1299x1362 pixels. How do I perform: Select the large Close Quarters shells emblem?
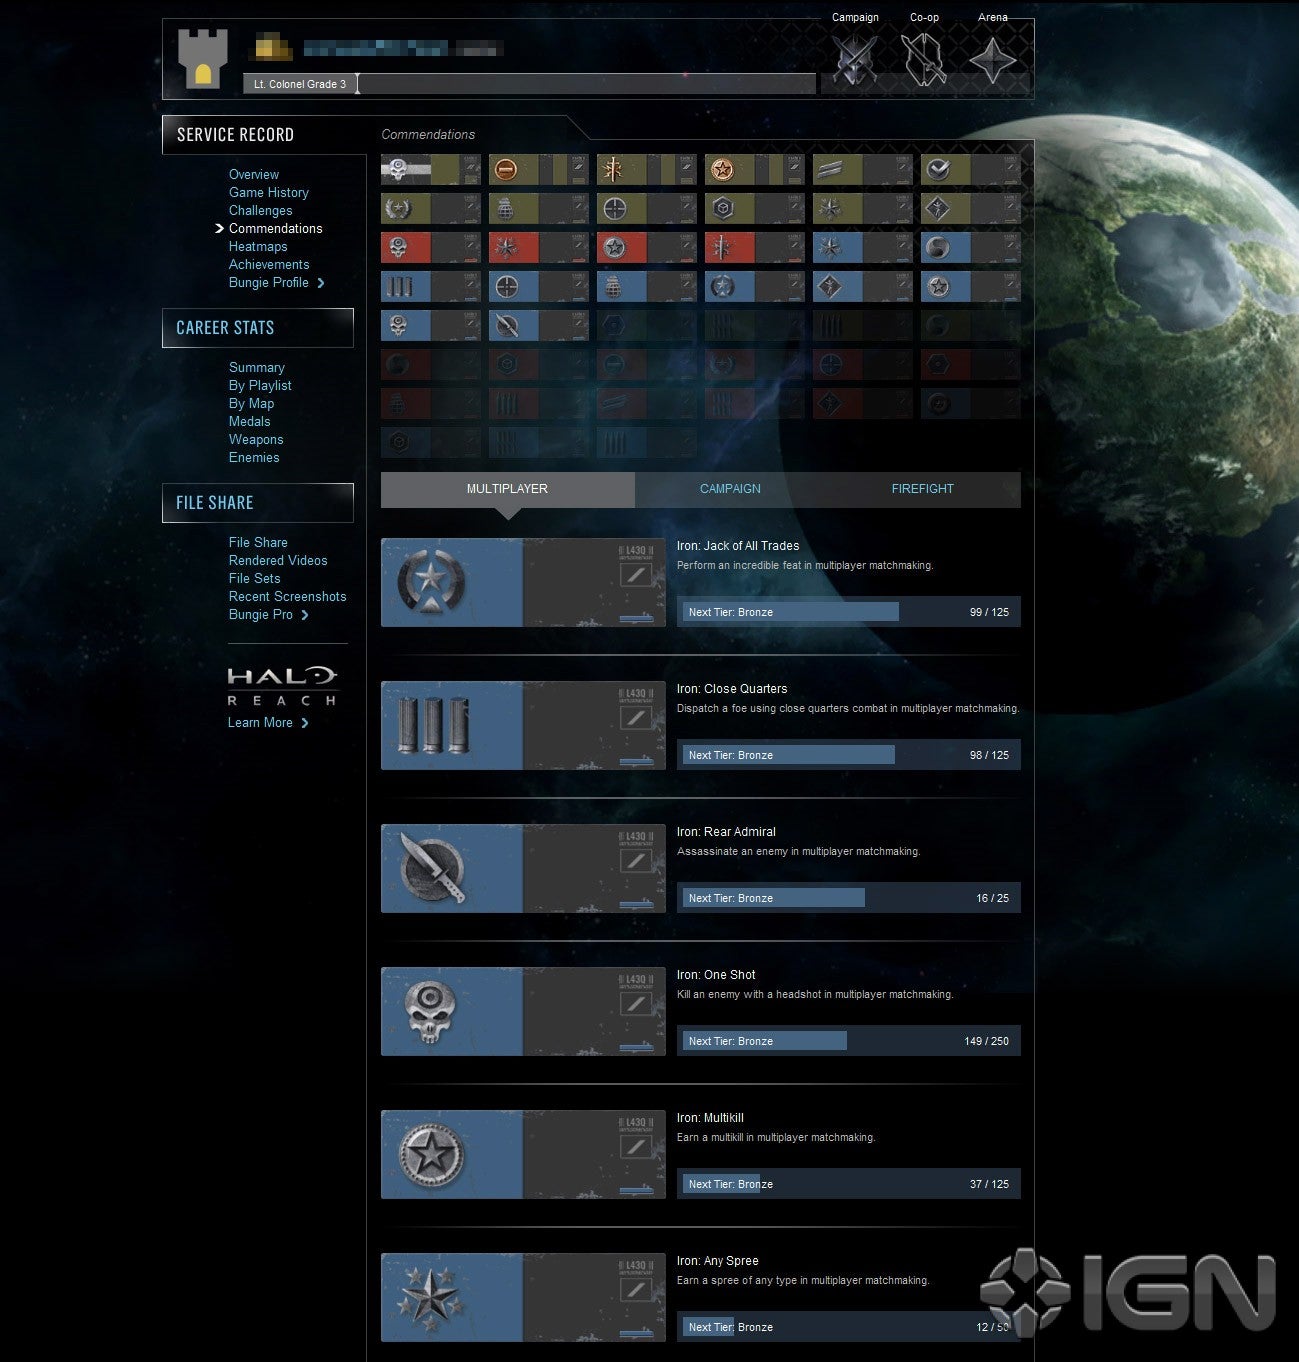coord(432,726)
